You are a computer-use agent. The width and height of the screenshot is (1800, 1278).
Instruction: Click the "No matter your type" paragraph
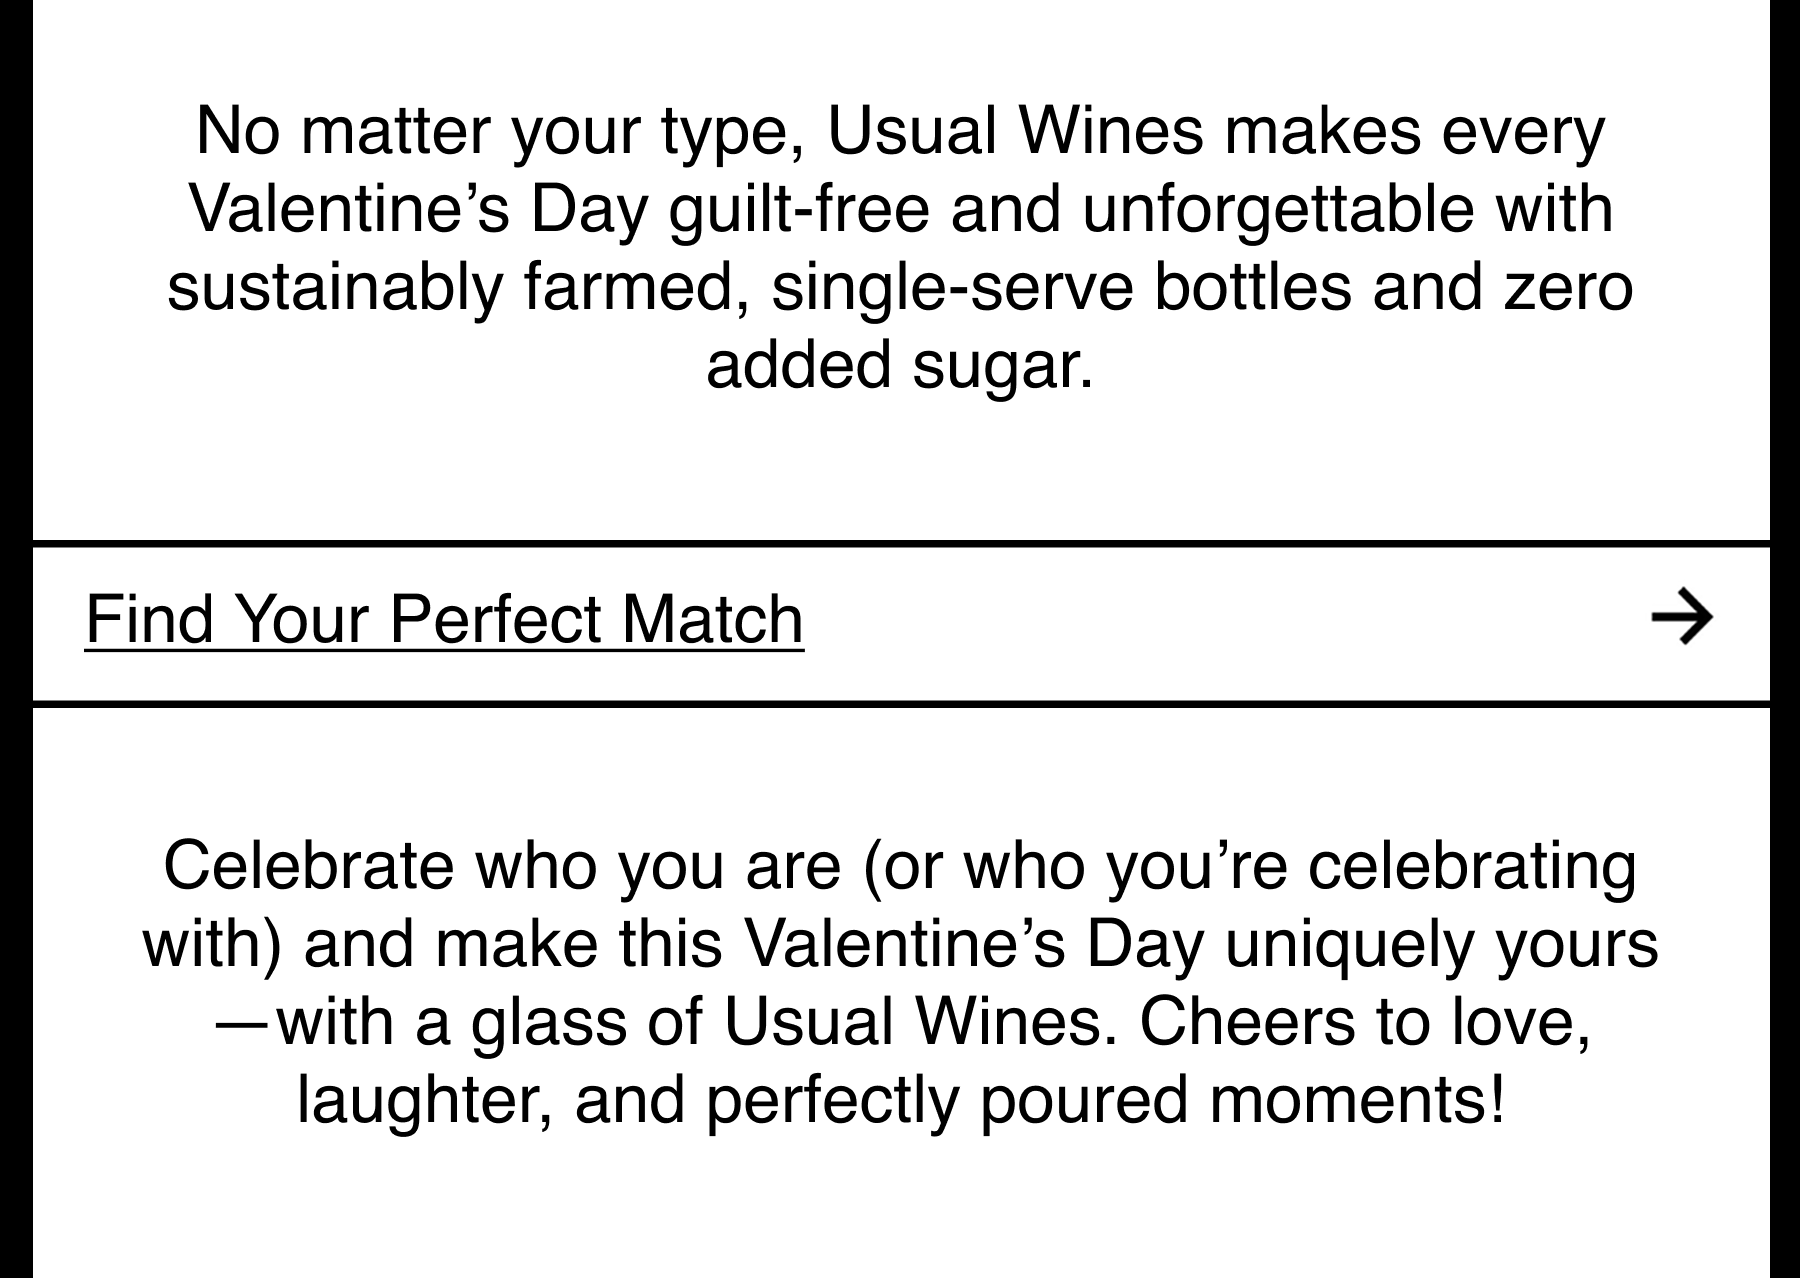pyautogui.click(x=900, y=247)
